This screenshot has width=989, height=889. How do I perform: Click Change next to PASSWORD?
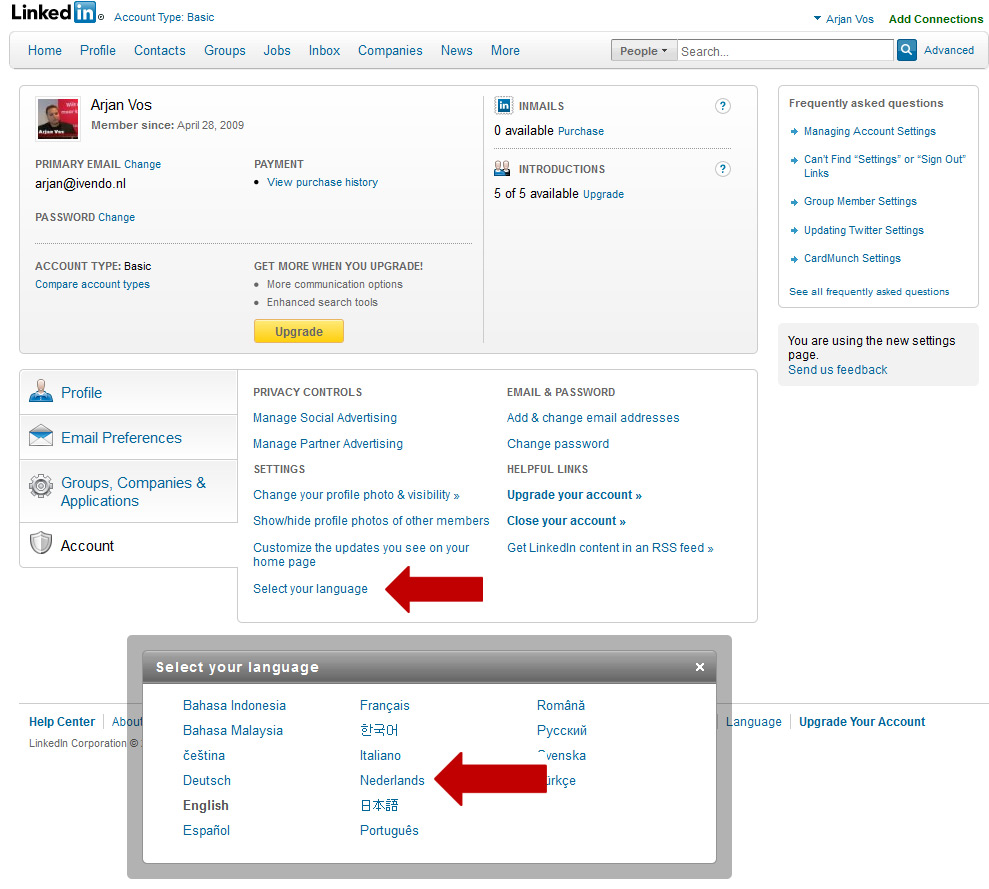(116, 217)
